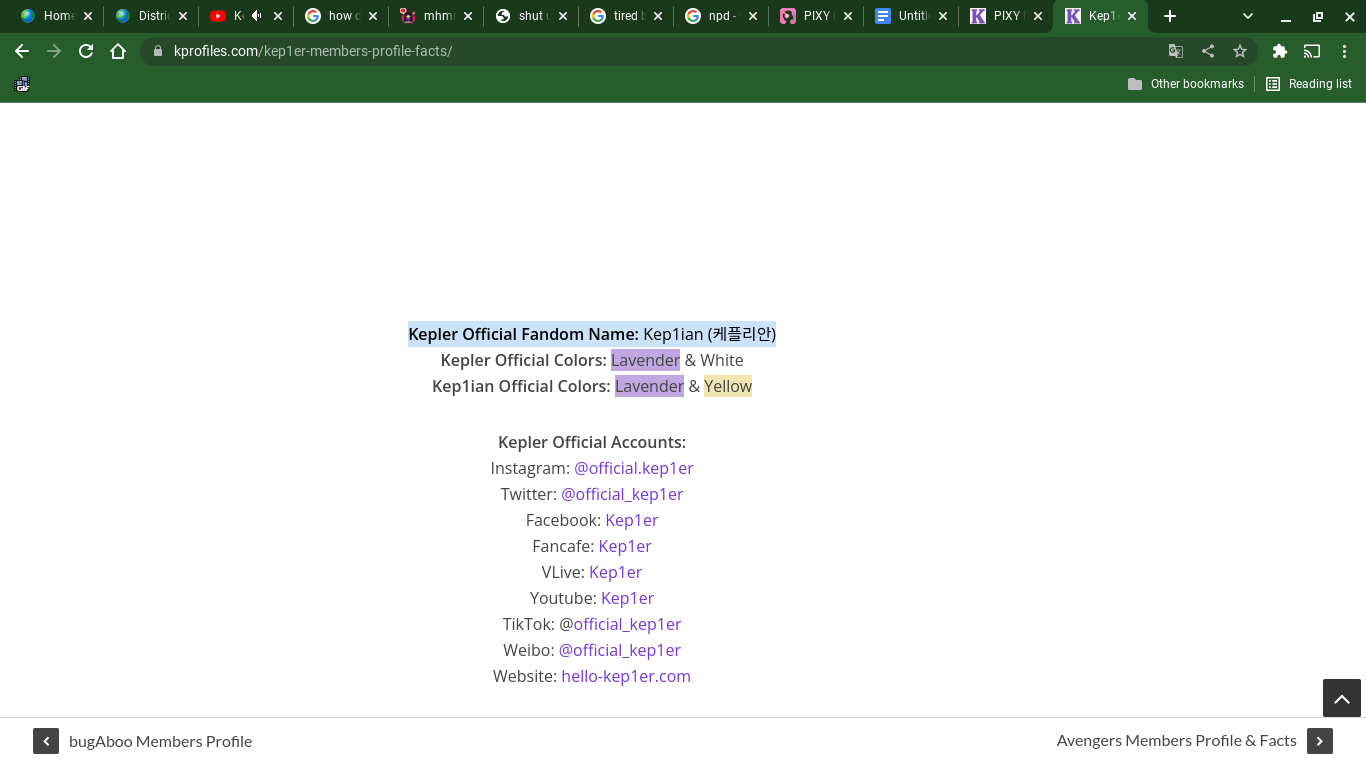Open the TikTok official_kep1er link
1366x768 pixels.
tap(627, 624)
